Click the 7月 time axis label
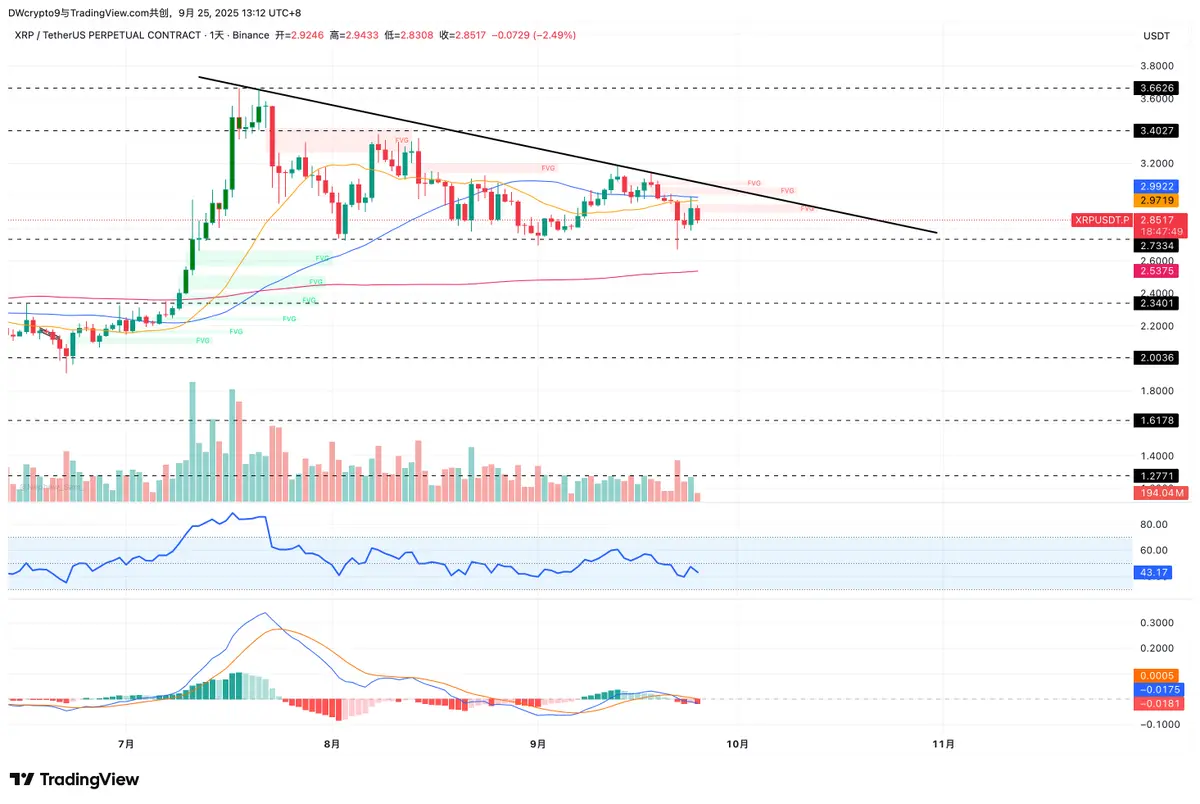The height and width of the screenshot is (804, 1200). (126, 744)
